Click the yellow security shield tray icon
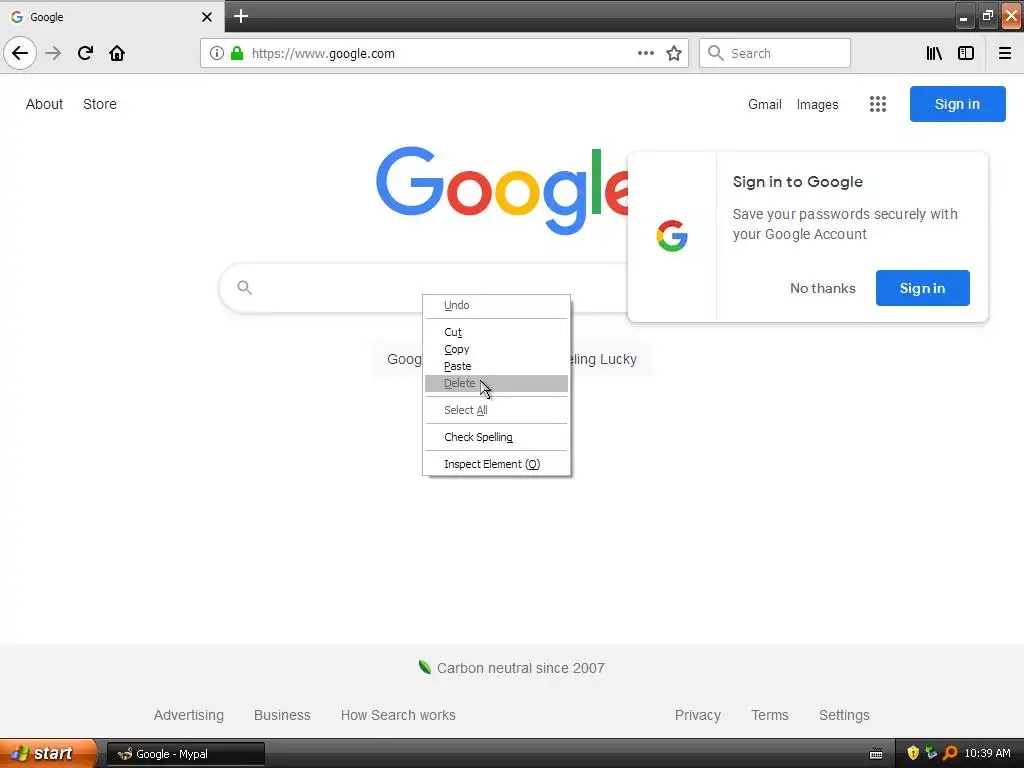Screen dimensions: 1024x768 (913, 753)
